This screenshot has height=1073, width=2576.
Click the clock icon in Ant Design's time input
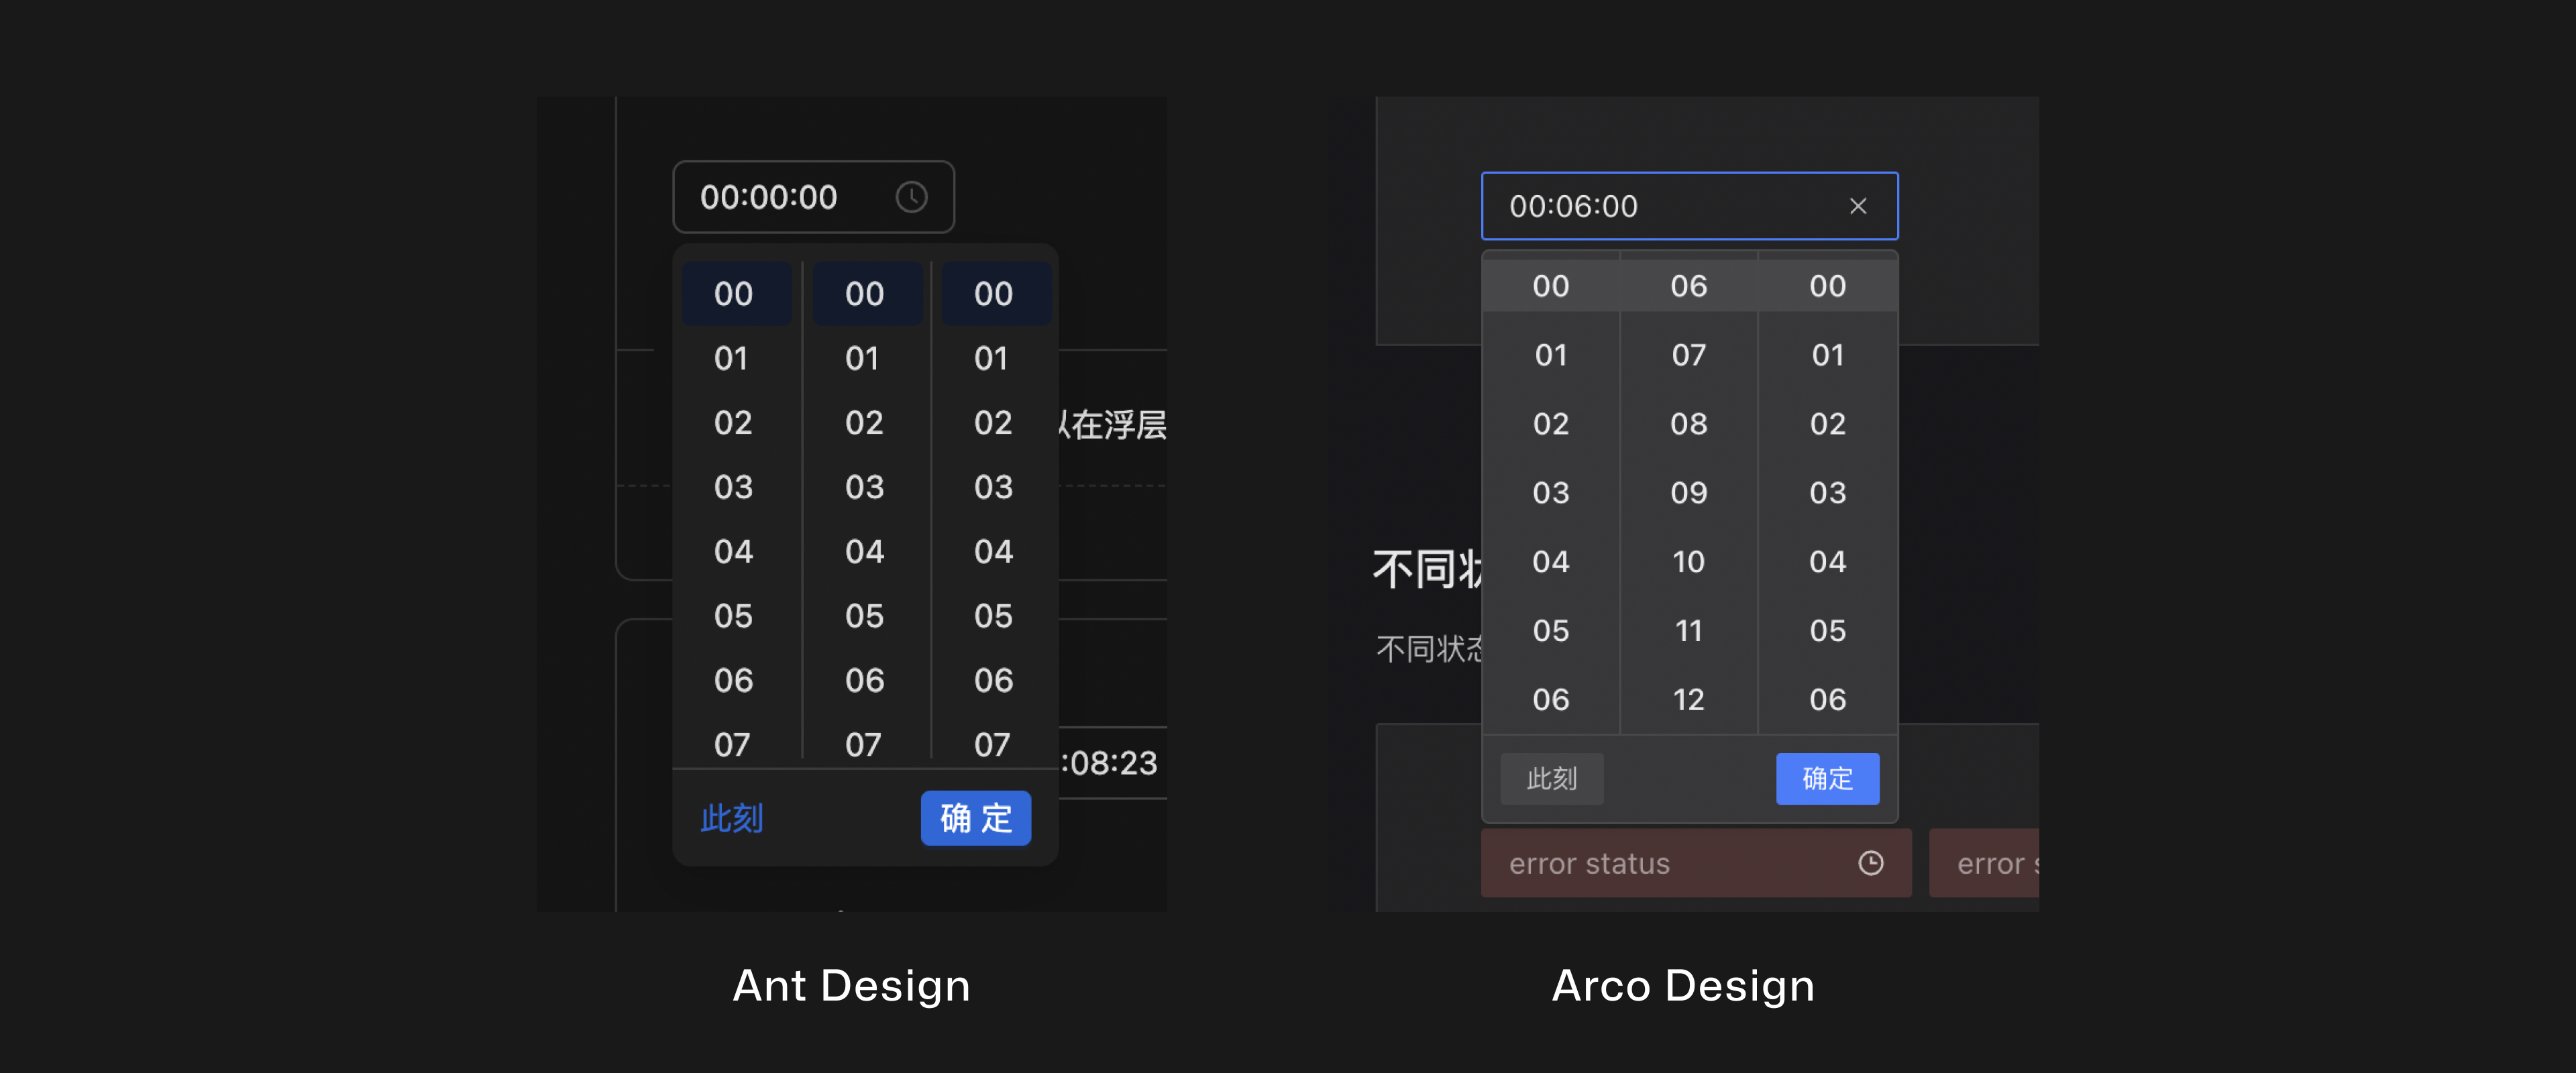(x=911, y=196)
